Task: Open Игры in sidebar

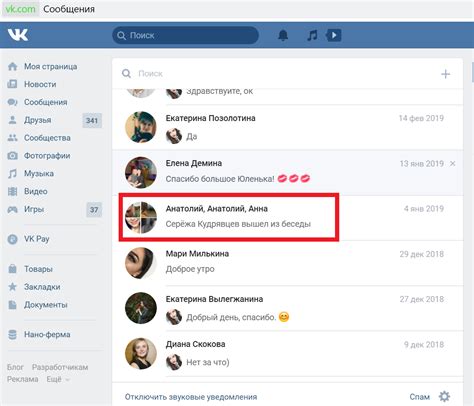Action: pos(34,209)
